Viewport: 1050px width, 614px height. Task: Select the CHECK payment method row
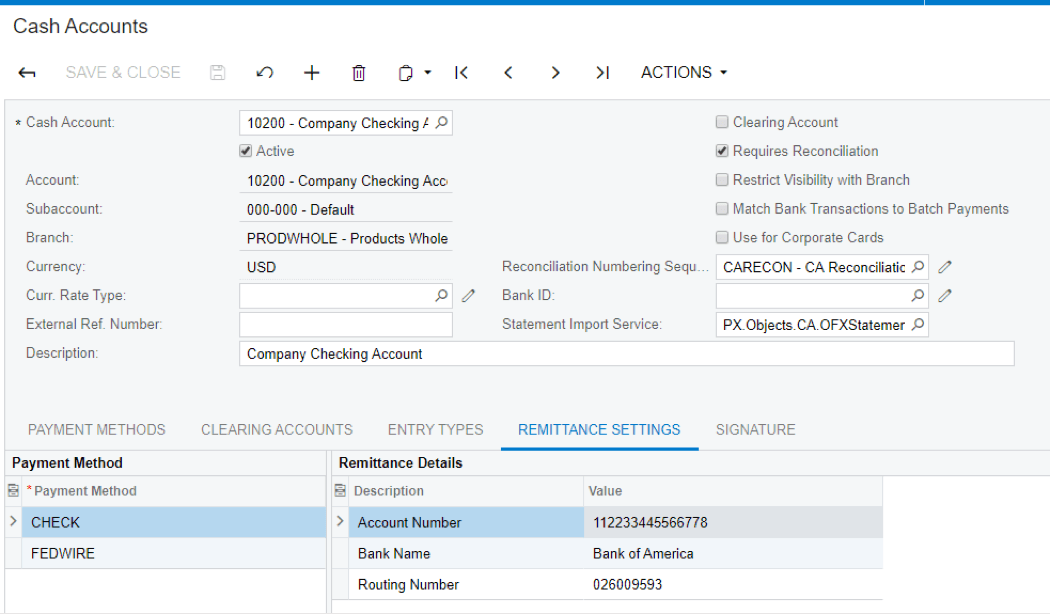(174, 522)
